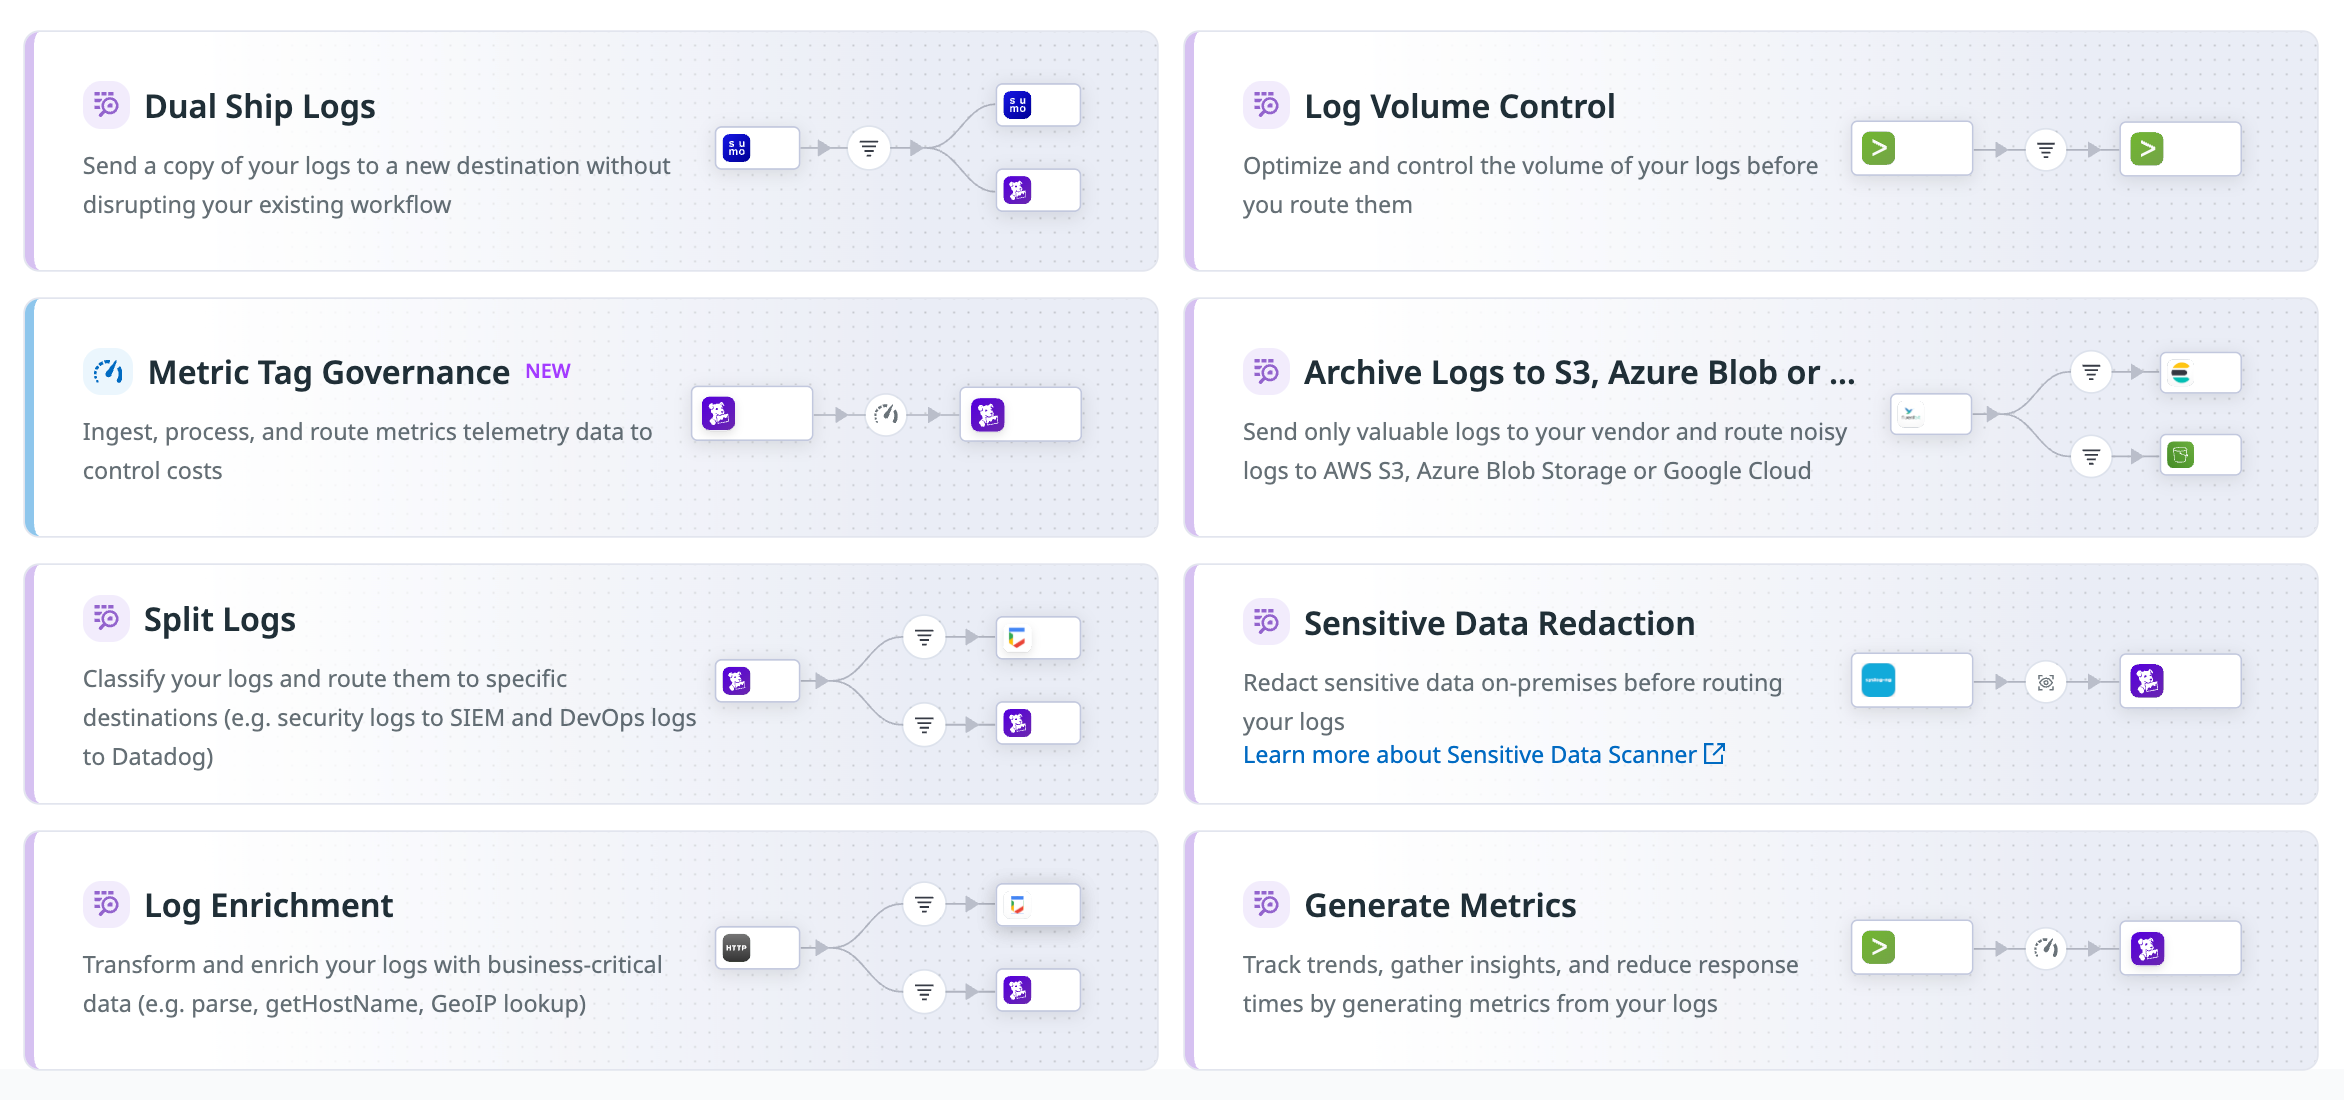Click the Log Volume Control heading
This screenshot has height=1100, width=2344.
pyautogui.click(x=1459, y=107)
